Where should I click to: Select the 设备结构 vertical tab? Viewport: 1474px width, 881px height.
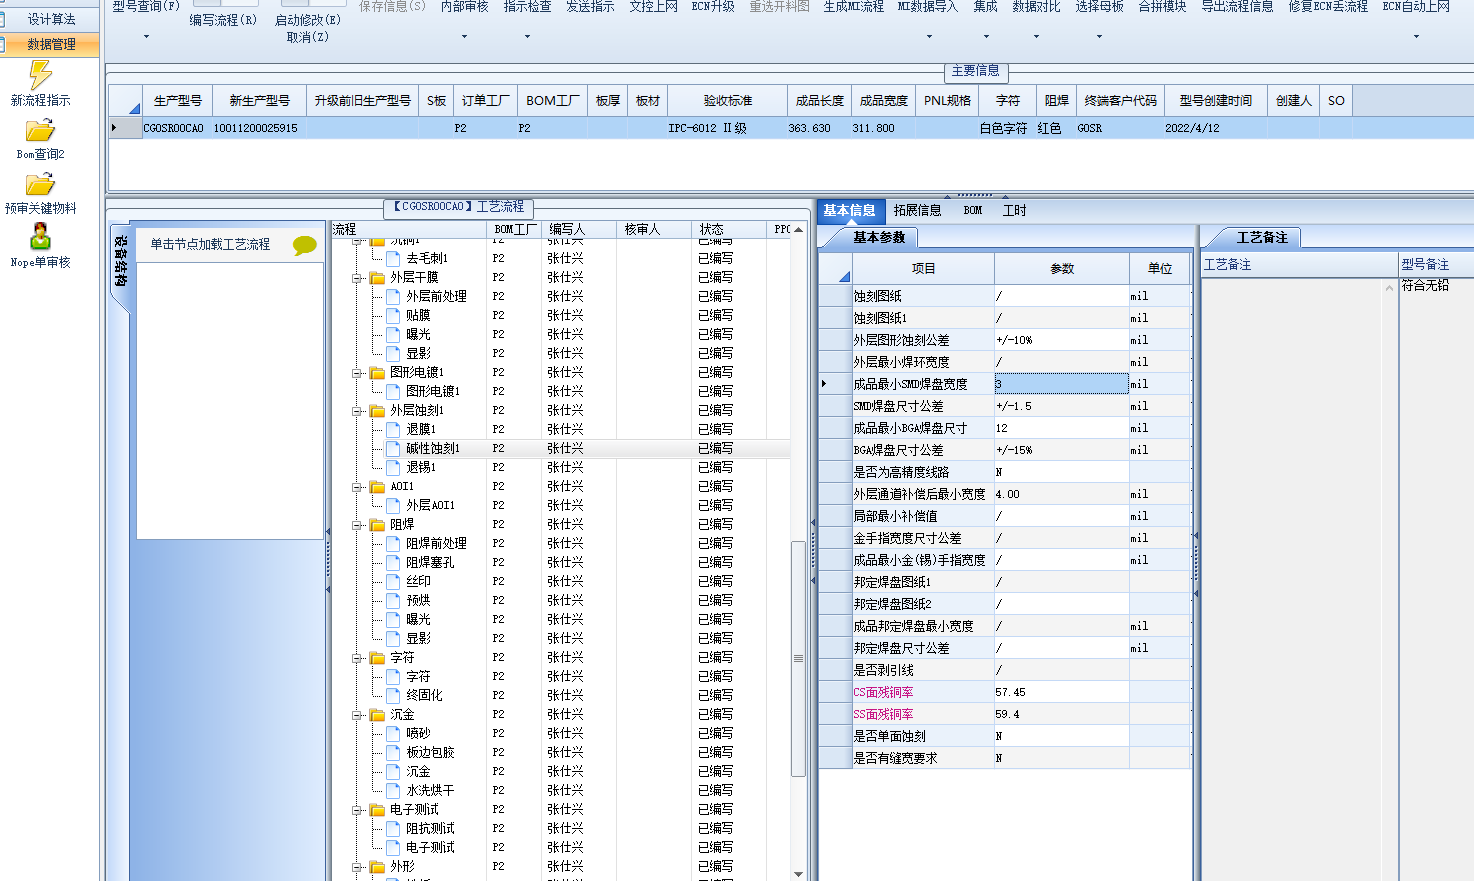120,262
